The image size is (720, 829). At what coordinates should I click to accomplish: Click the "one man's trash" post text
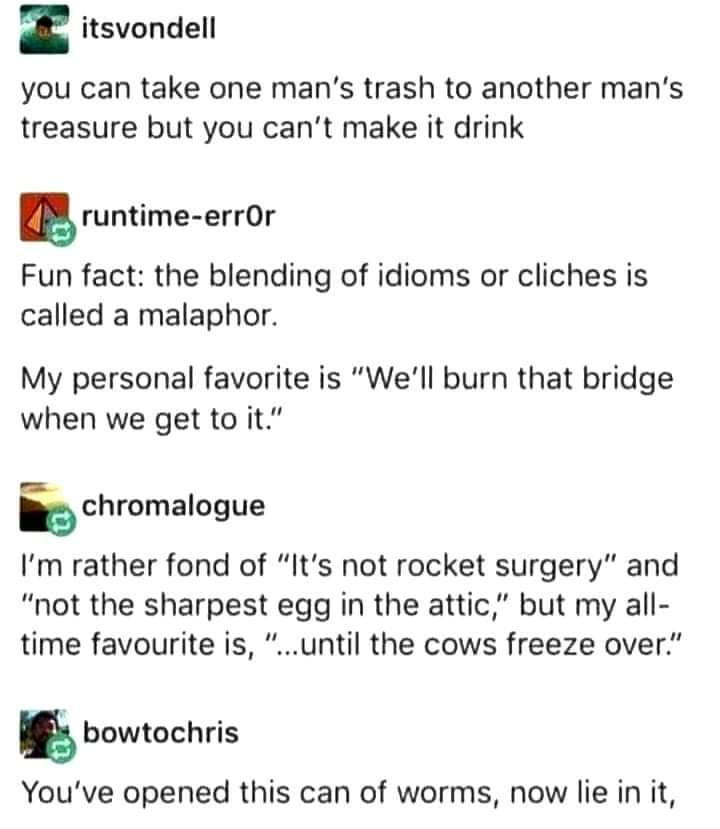coord(352,108)
